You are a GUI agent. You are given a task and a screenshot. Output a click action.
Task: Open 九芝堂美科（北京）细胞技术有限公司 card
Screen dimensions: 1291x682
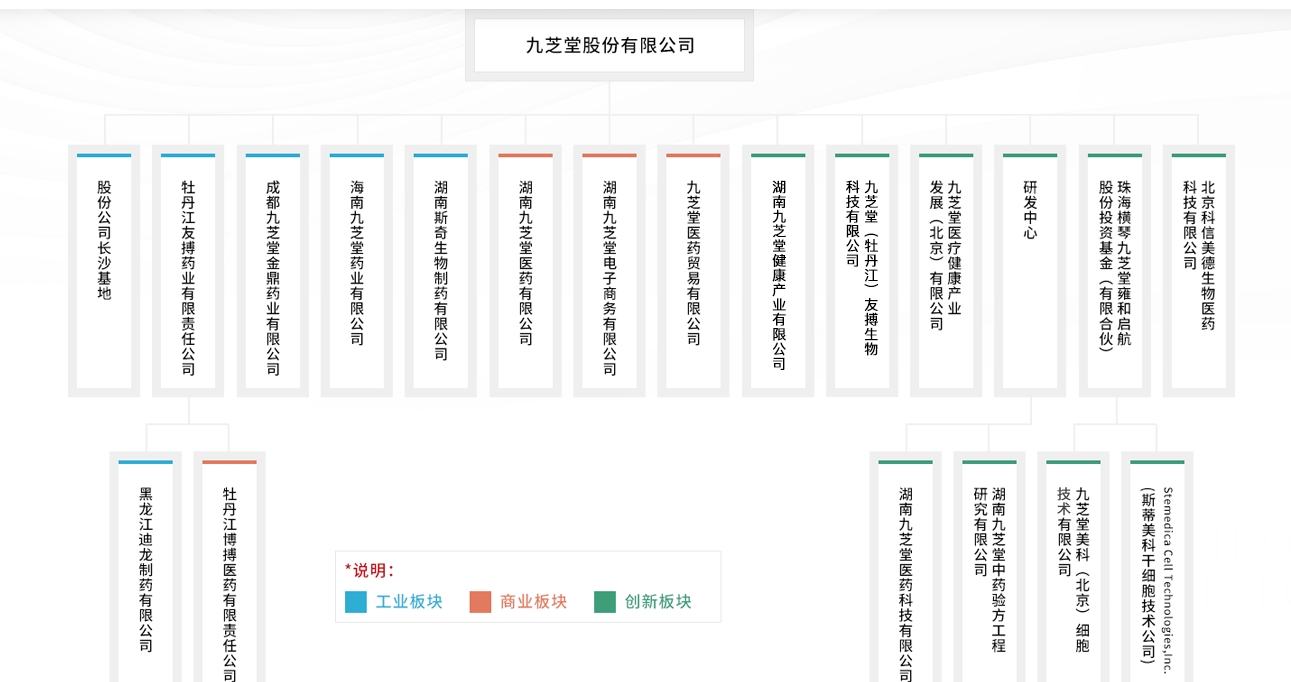(x=1073, y=568)
